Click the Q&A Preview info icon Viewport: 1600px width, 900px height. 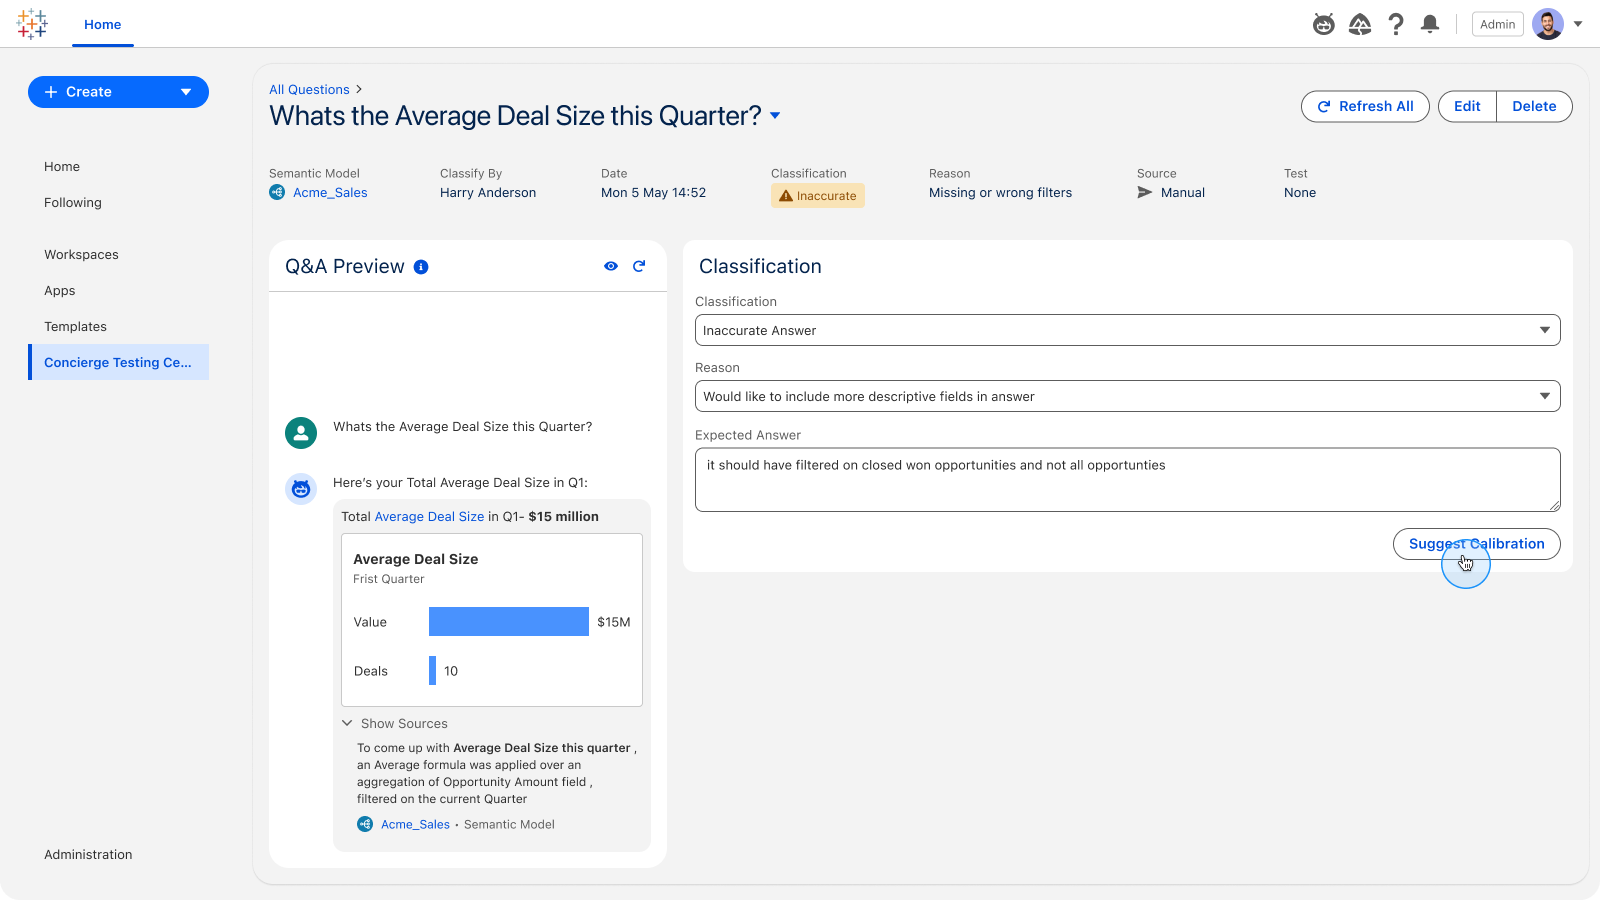click(x=421, y=267)
